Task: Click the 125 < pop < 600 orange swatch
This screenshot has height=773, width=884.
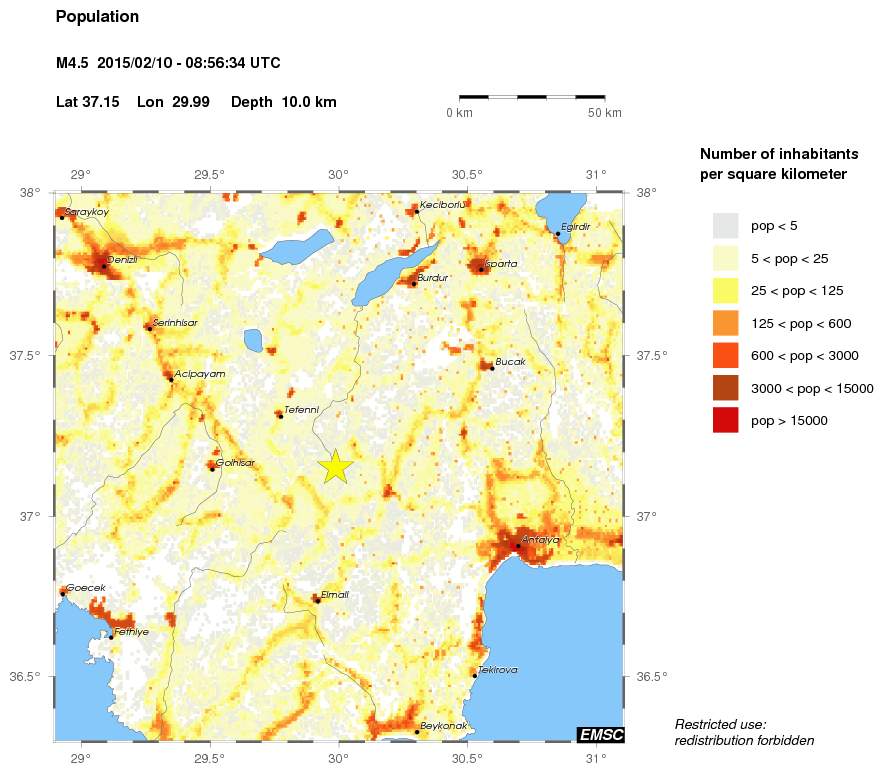Action: point(725,323)
